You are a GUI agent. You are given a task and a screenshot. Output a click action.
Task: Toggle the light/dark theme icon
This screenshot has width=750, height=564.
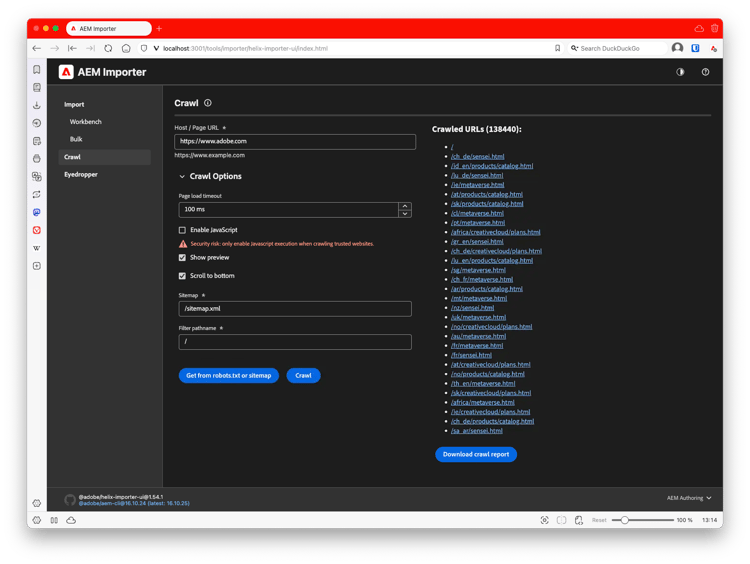click(680, 72)
